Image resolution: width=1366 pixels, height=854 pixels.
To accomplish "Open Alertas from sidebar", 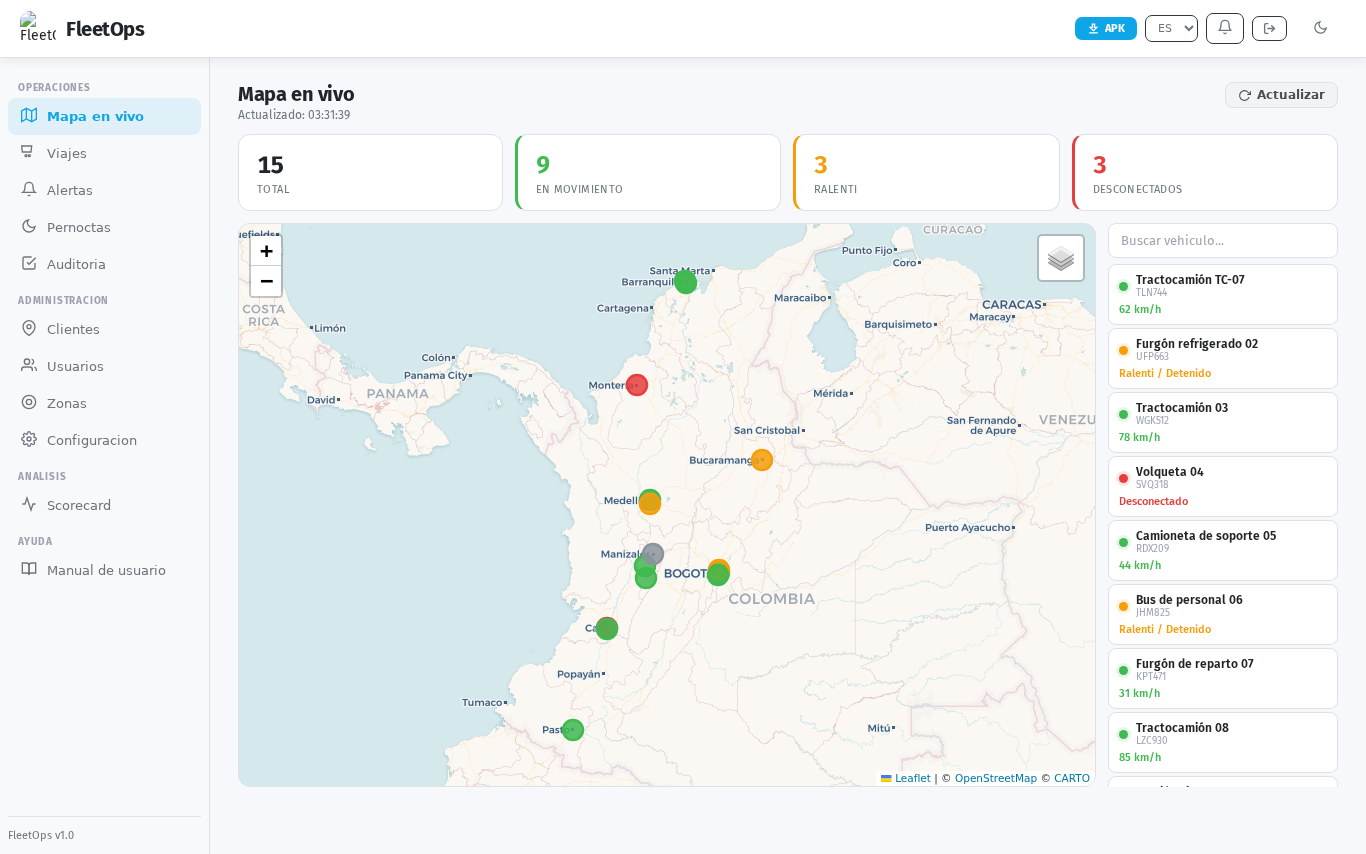I will click(104, 190).
